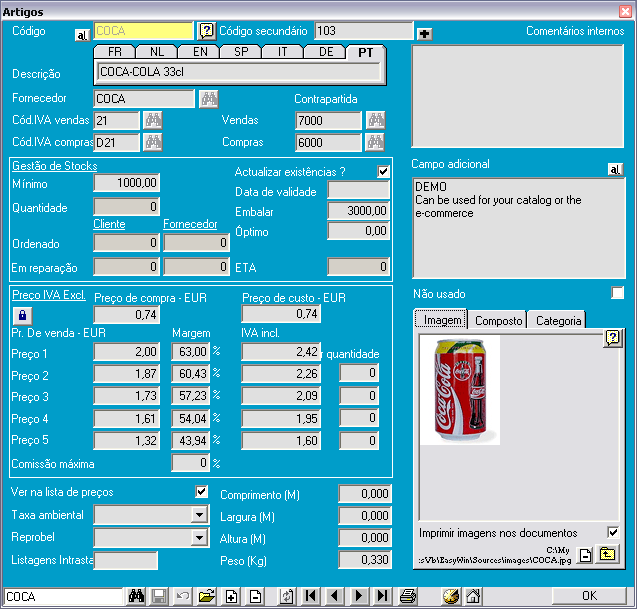This screenshot has width=637, height=609.
Task: Go to next record
Action: tap(359, 596)
